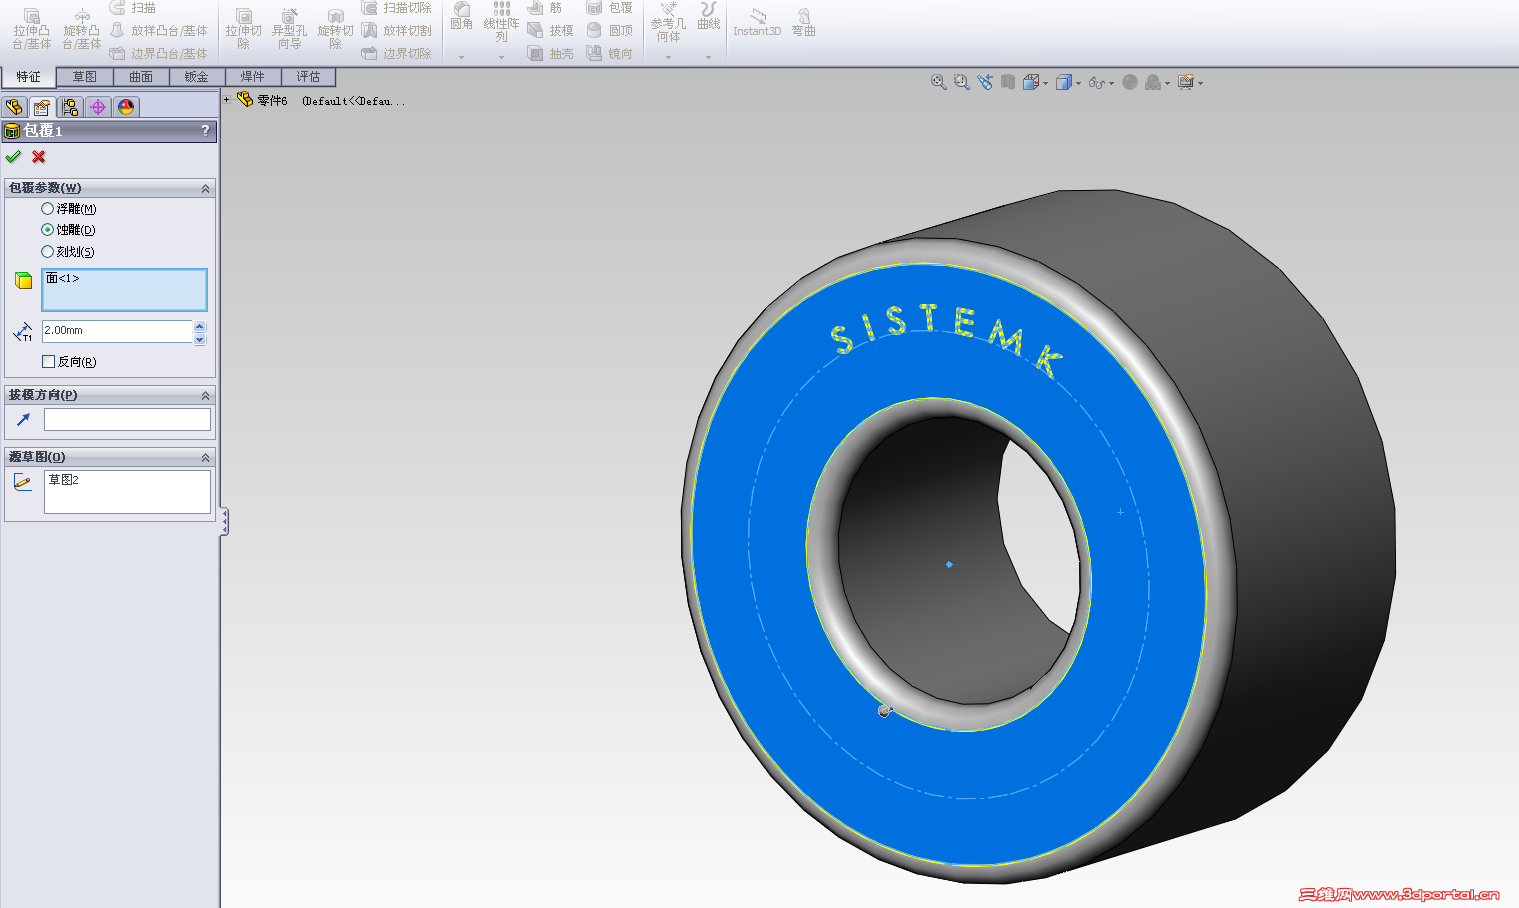1519x908 pixels.
Task: Expand the 零件6 flyout design tree
Action: tap(227, 100)
